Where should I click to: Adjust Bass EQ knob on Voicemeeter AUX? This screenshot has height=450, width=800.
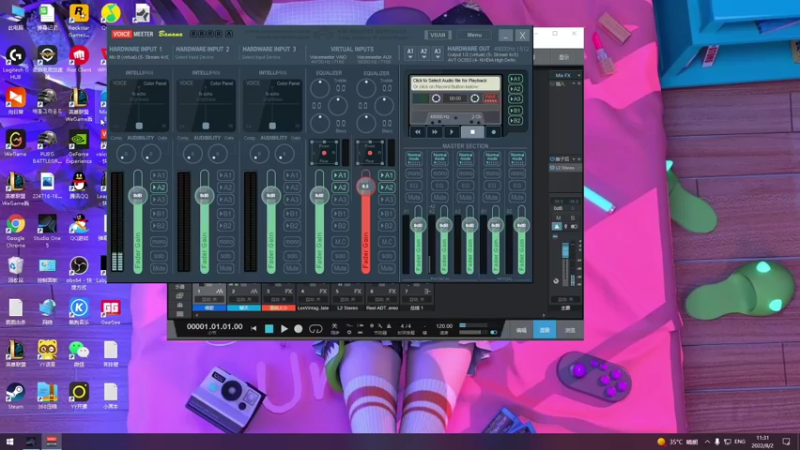[366, 123]
